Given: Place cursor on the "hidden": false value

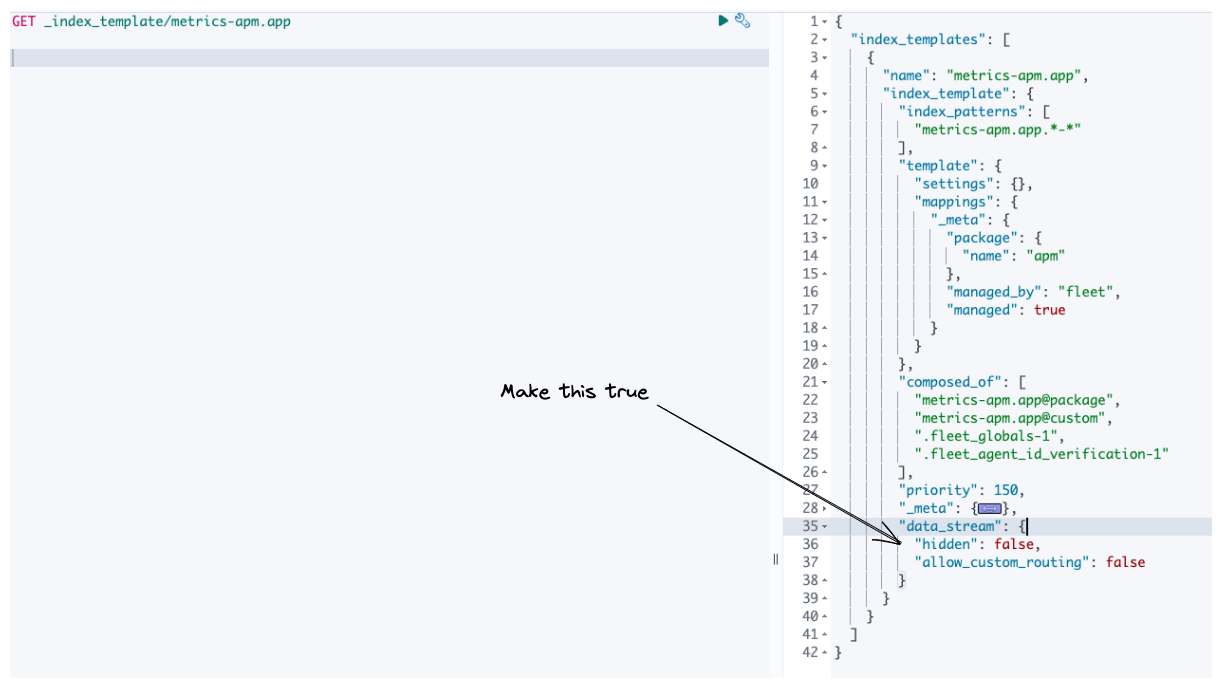Looking at the screenshot, I should click(1014, 544).
